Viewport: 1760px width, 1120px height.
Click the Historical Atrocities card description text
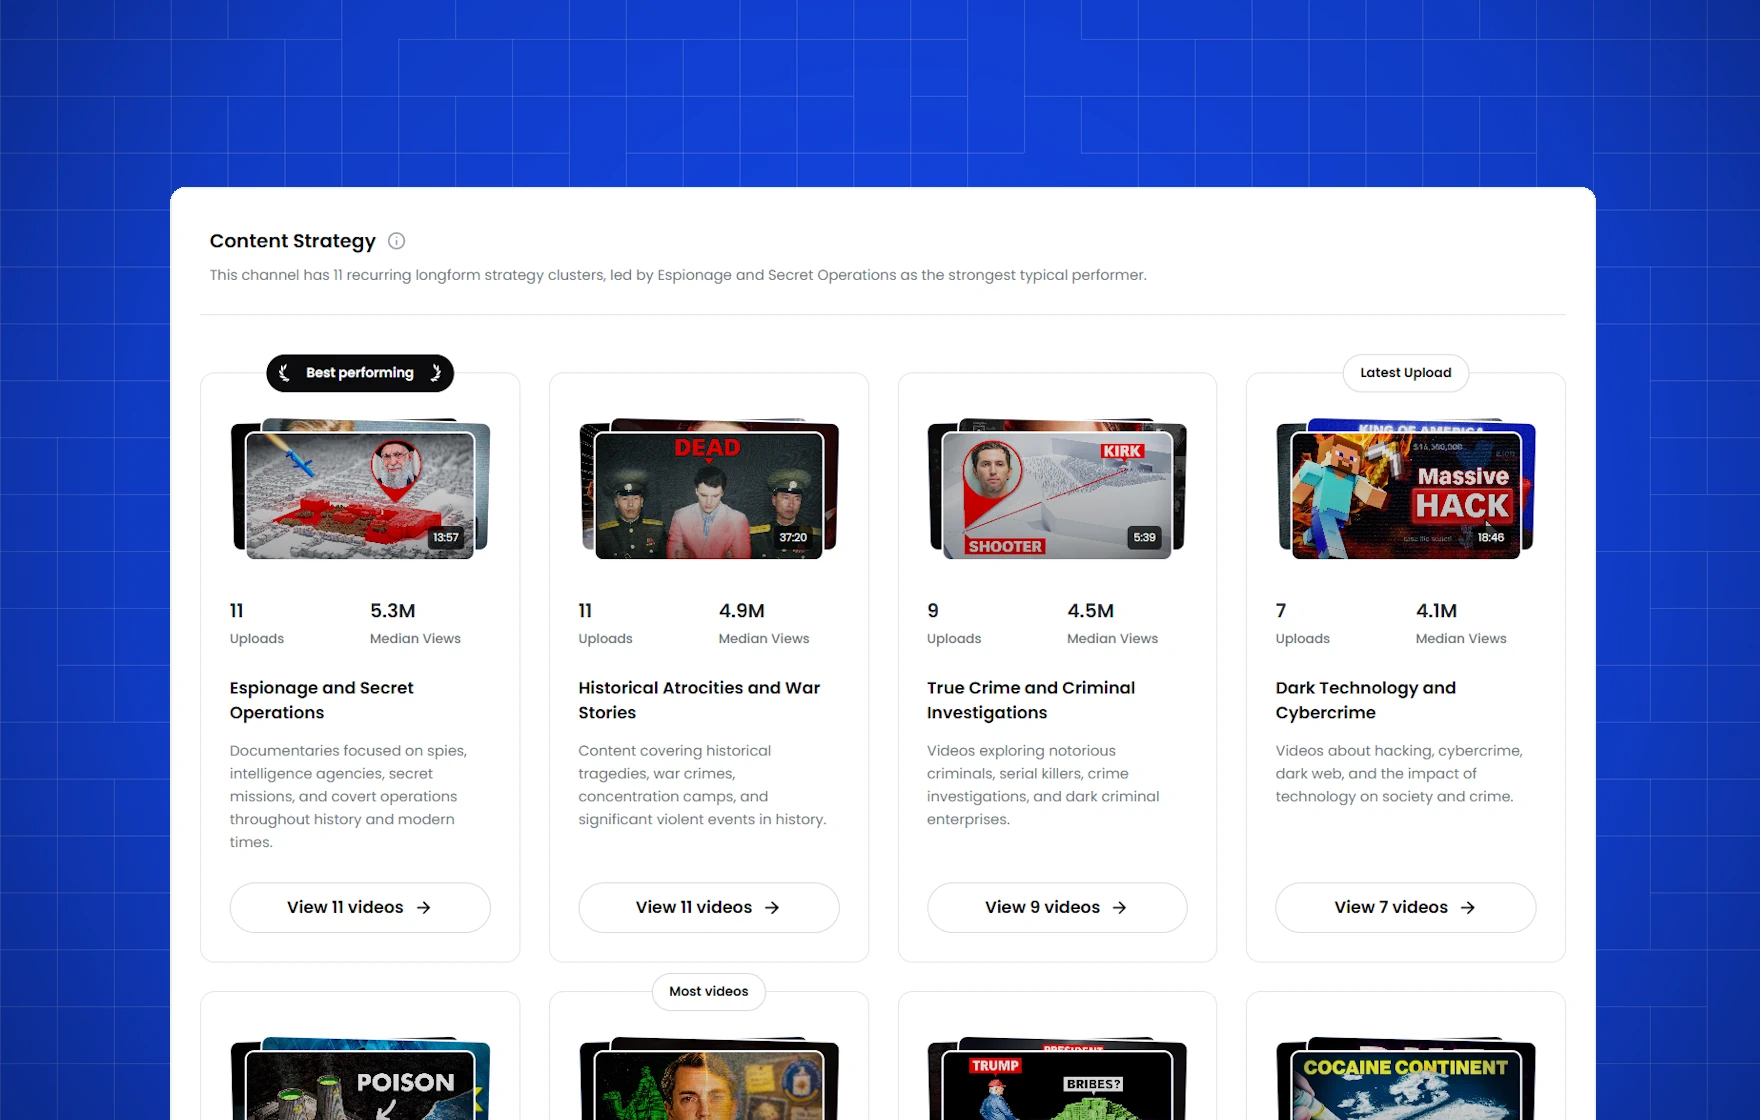(x=702, y=785)
